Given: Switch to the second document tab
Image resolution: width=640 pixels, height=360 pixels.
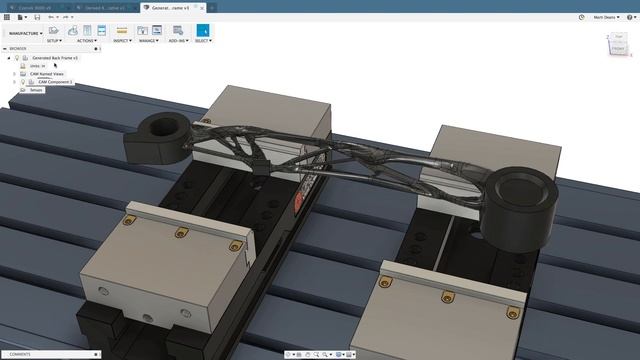Looking at the screenshot, I should [x=105, y=8].
